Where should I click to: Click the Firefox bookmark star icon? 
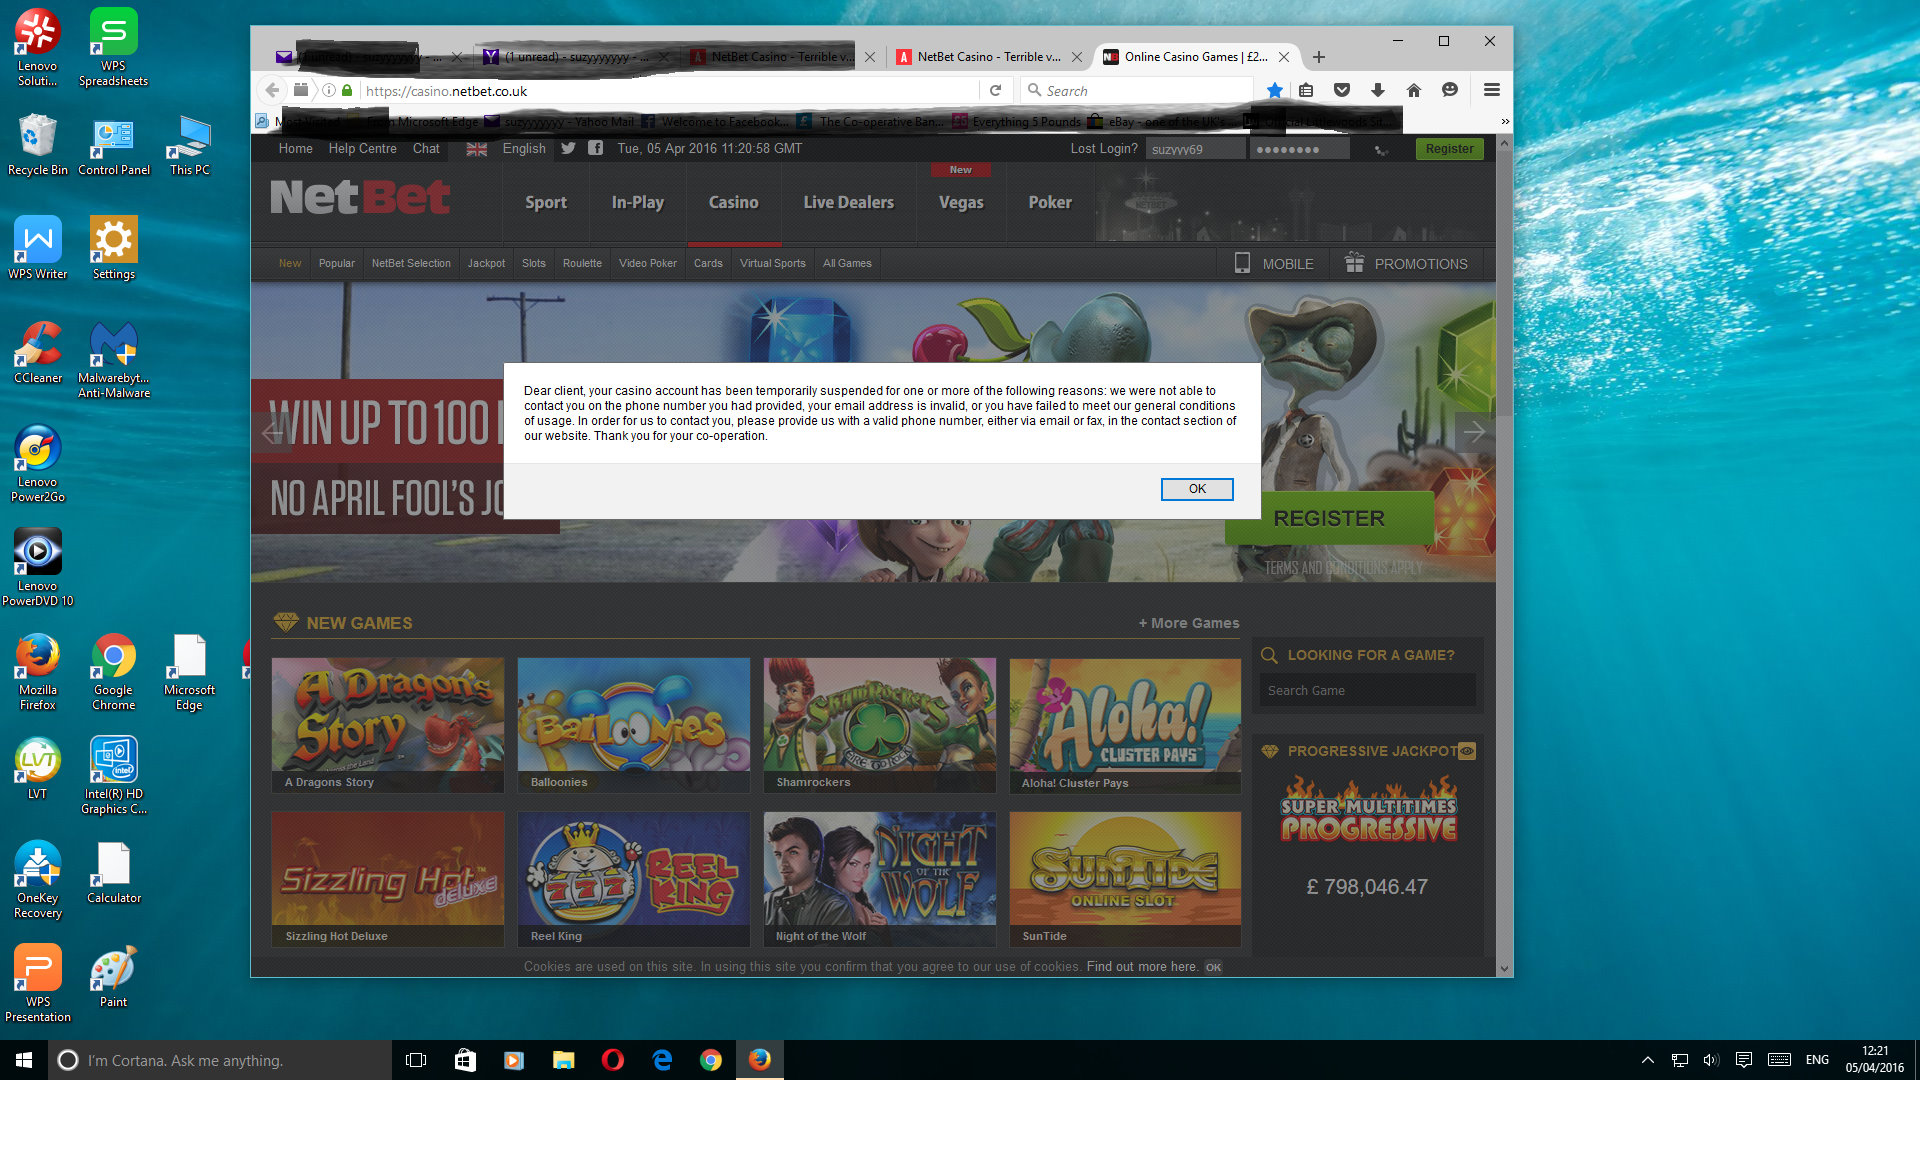(x=1275, y=90)
